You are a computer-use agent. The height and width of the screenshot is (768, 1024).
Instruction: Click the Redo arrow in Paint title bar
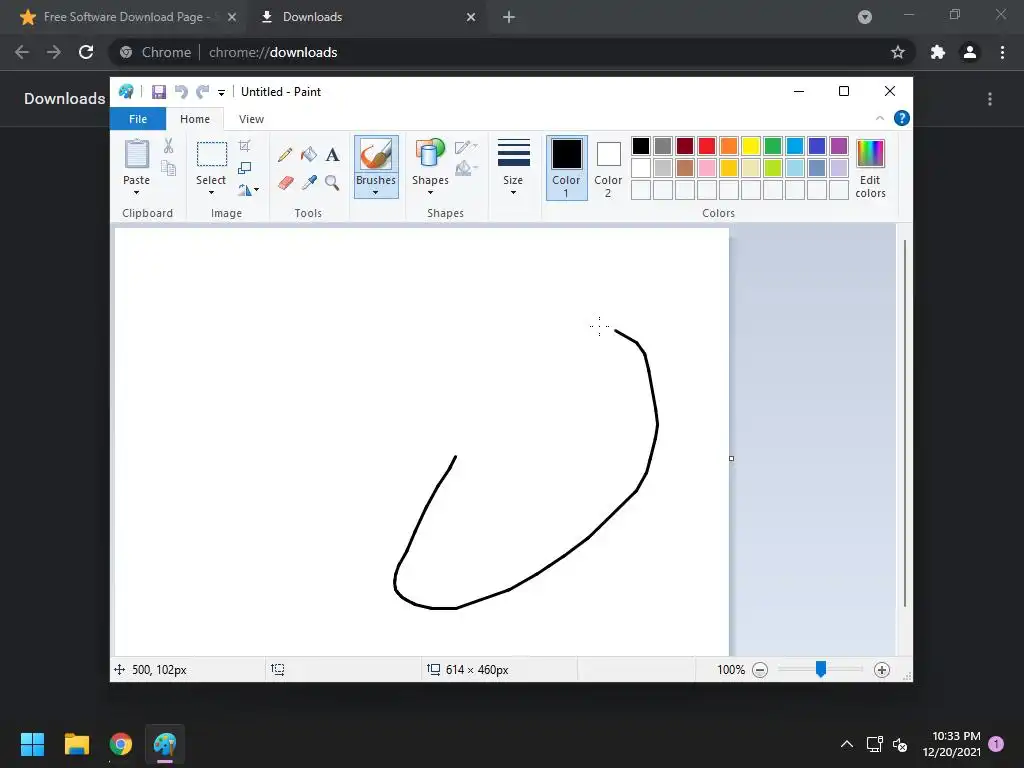pyautogui.click(x=203, y=92)
